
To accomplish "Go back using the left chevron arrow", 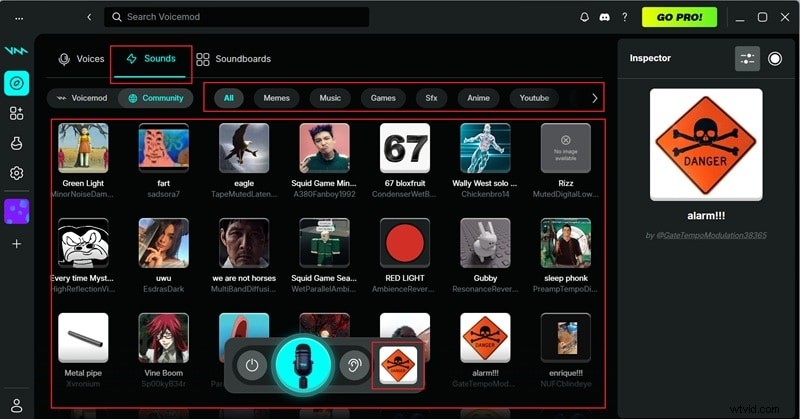I will click(x=89, y=17).
